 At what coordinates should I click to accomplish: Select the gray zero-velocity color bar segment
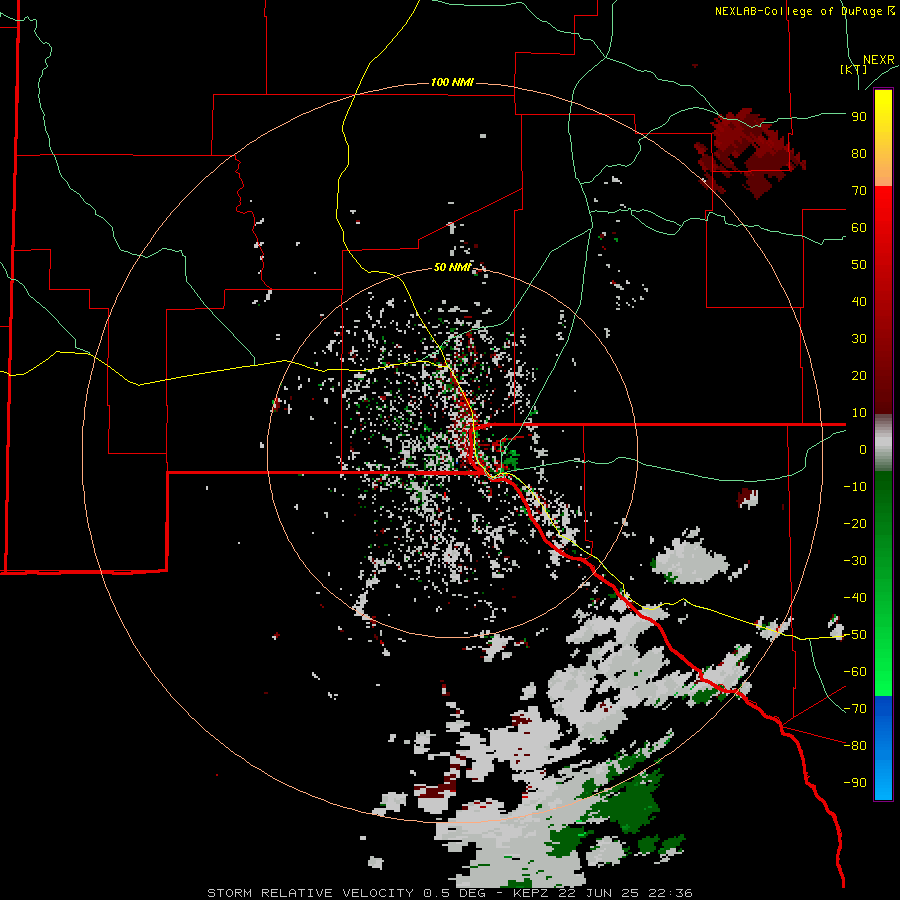883,443
